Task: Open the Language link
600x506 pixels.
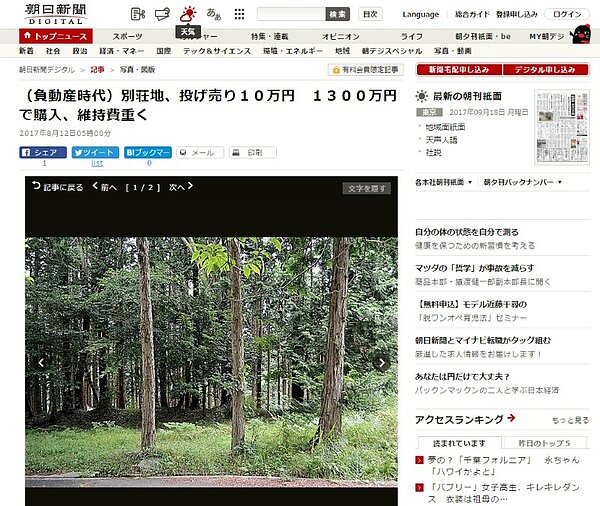Action: point(421,15)
